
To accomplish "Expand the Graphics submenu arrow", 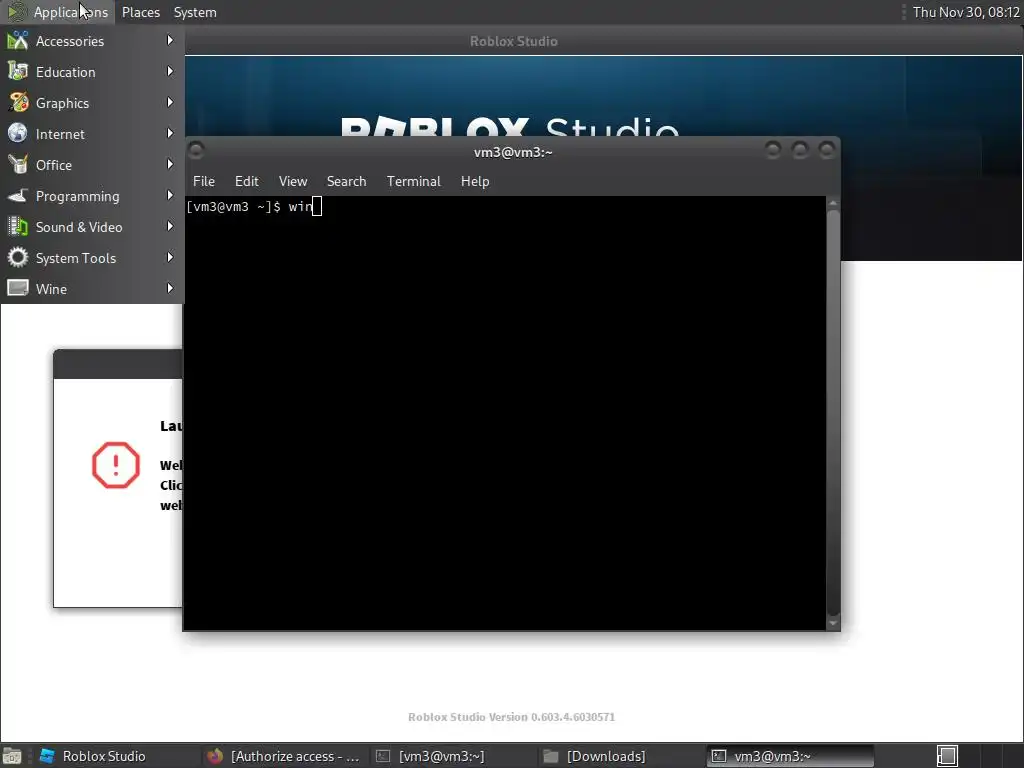I will 170,103.
